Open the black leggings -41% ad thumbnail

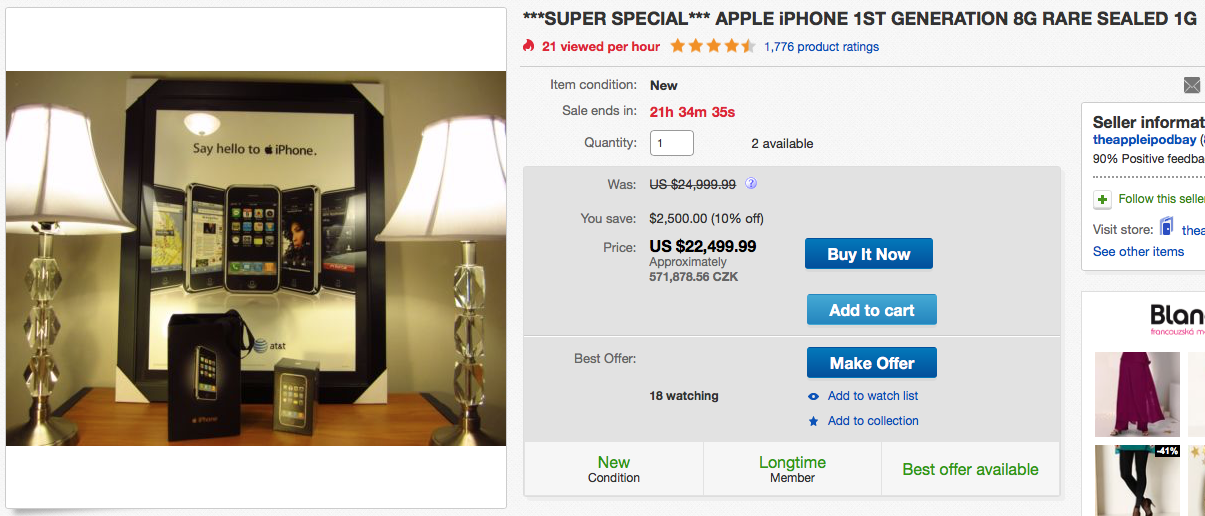point(1137,480)
